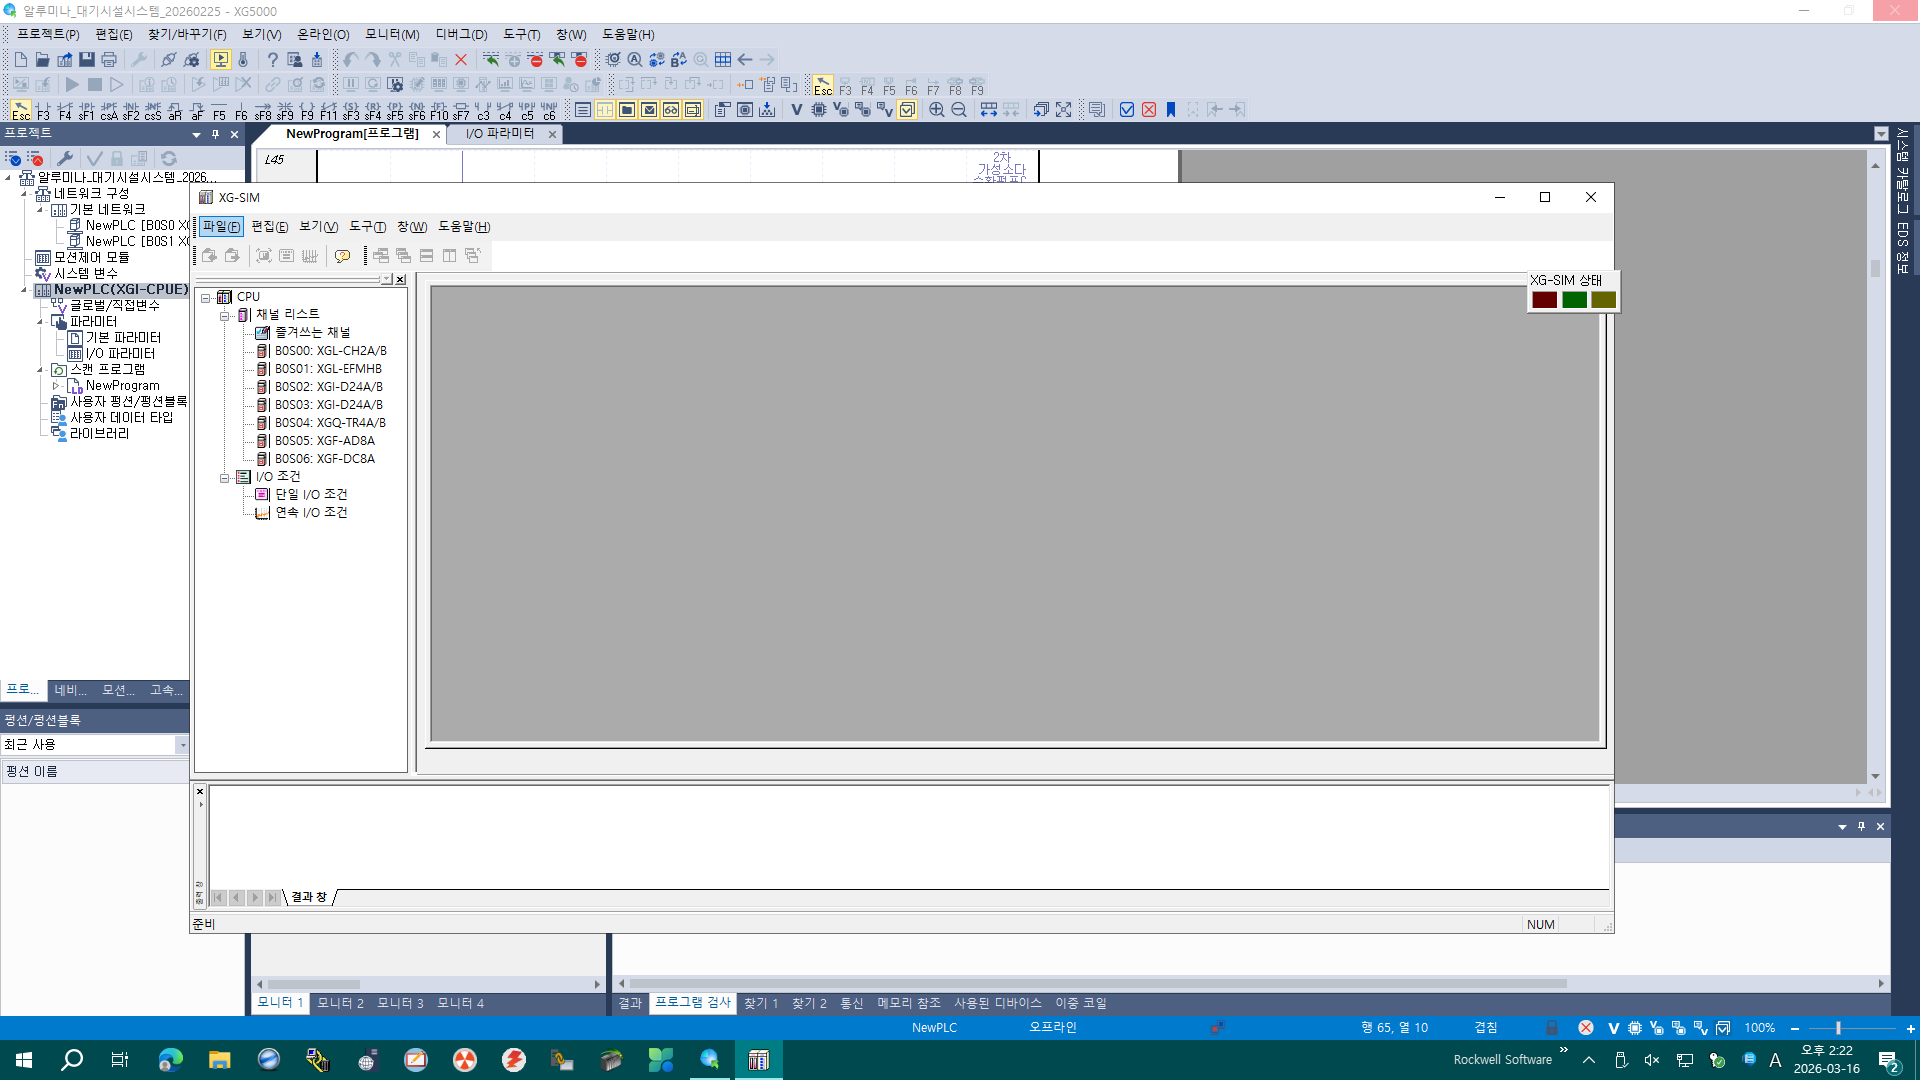Screen dimensions: 1920x1080
Task: Toggle the pin icon on the 프로젝트 panel
Action: point(215,134)
